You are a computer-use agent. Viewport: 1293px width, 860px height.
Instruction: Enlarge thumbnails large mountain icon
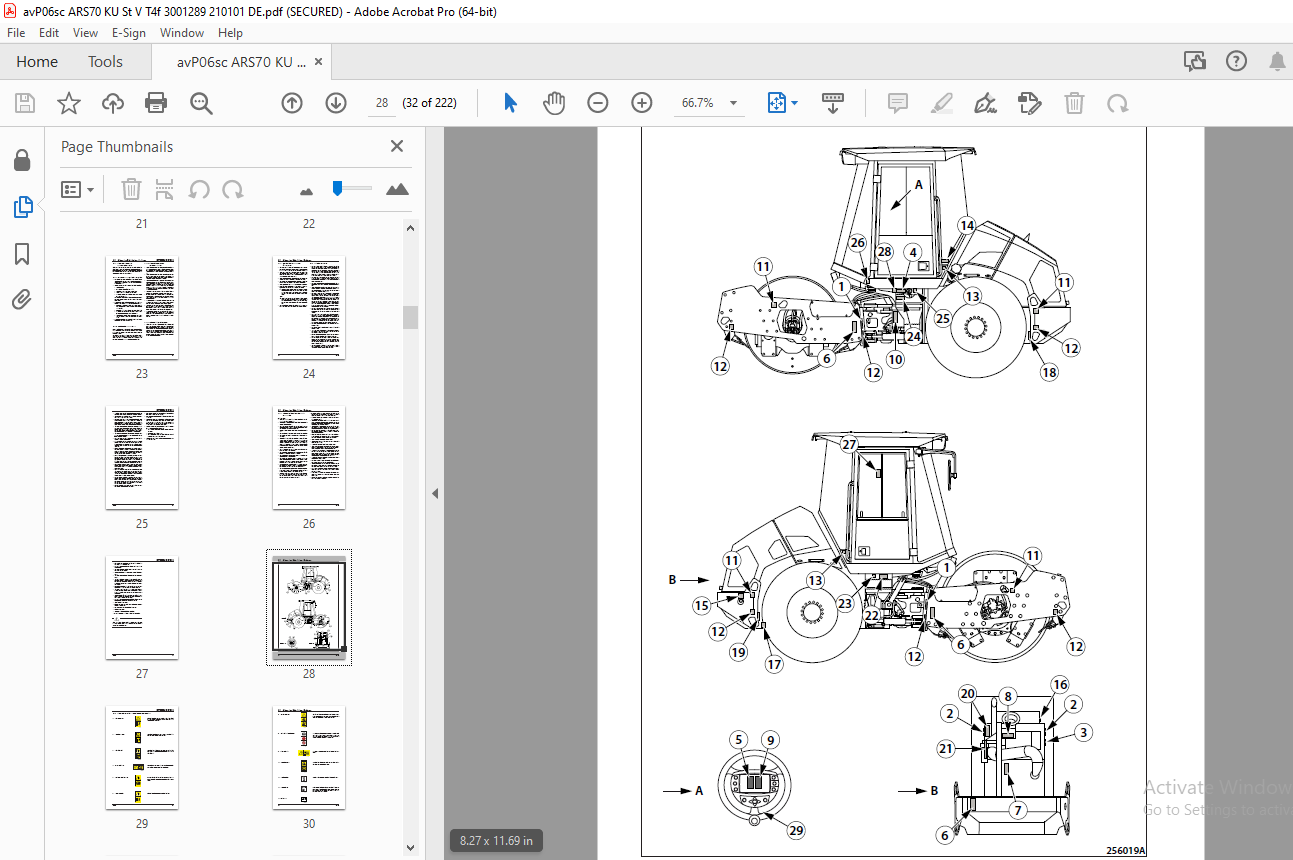click(x=397, y=189)
